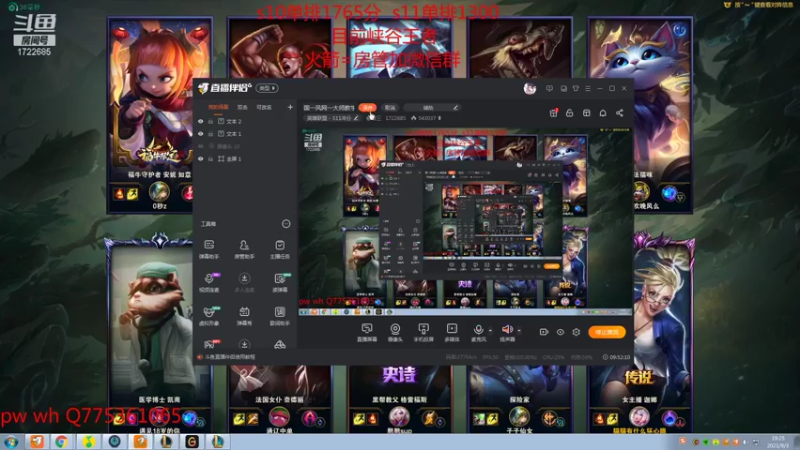
Task: Open the Windows Start button
Action: click(11, 442)
